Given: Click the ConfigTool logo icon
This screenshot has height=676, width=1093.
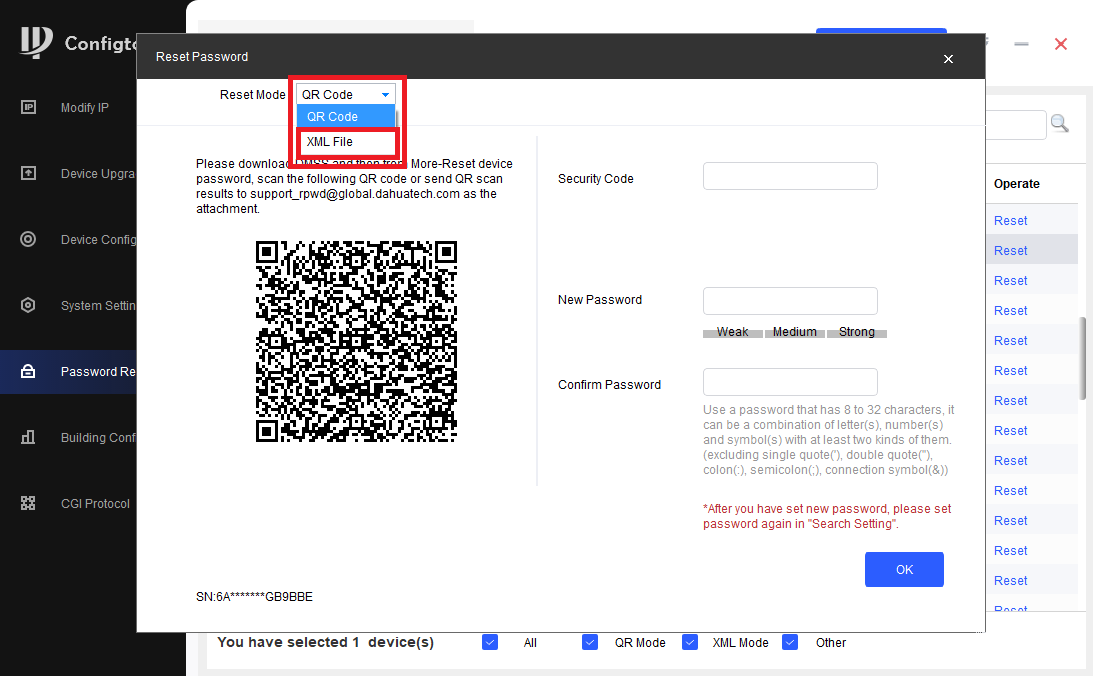Looking at the screenshot, I should pyautogui.click(x=36, y=43).
